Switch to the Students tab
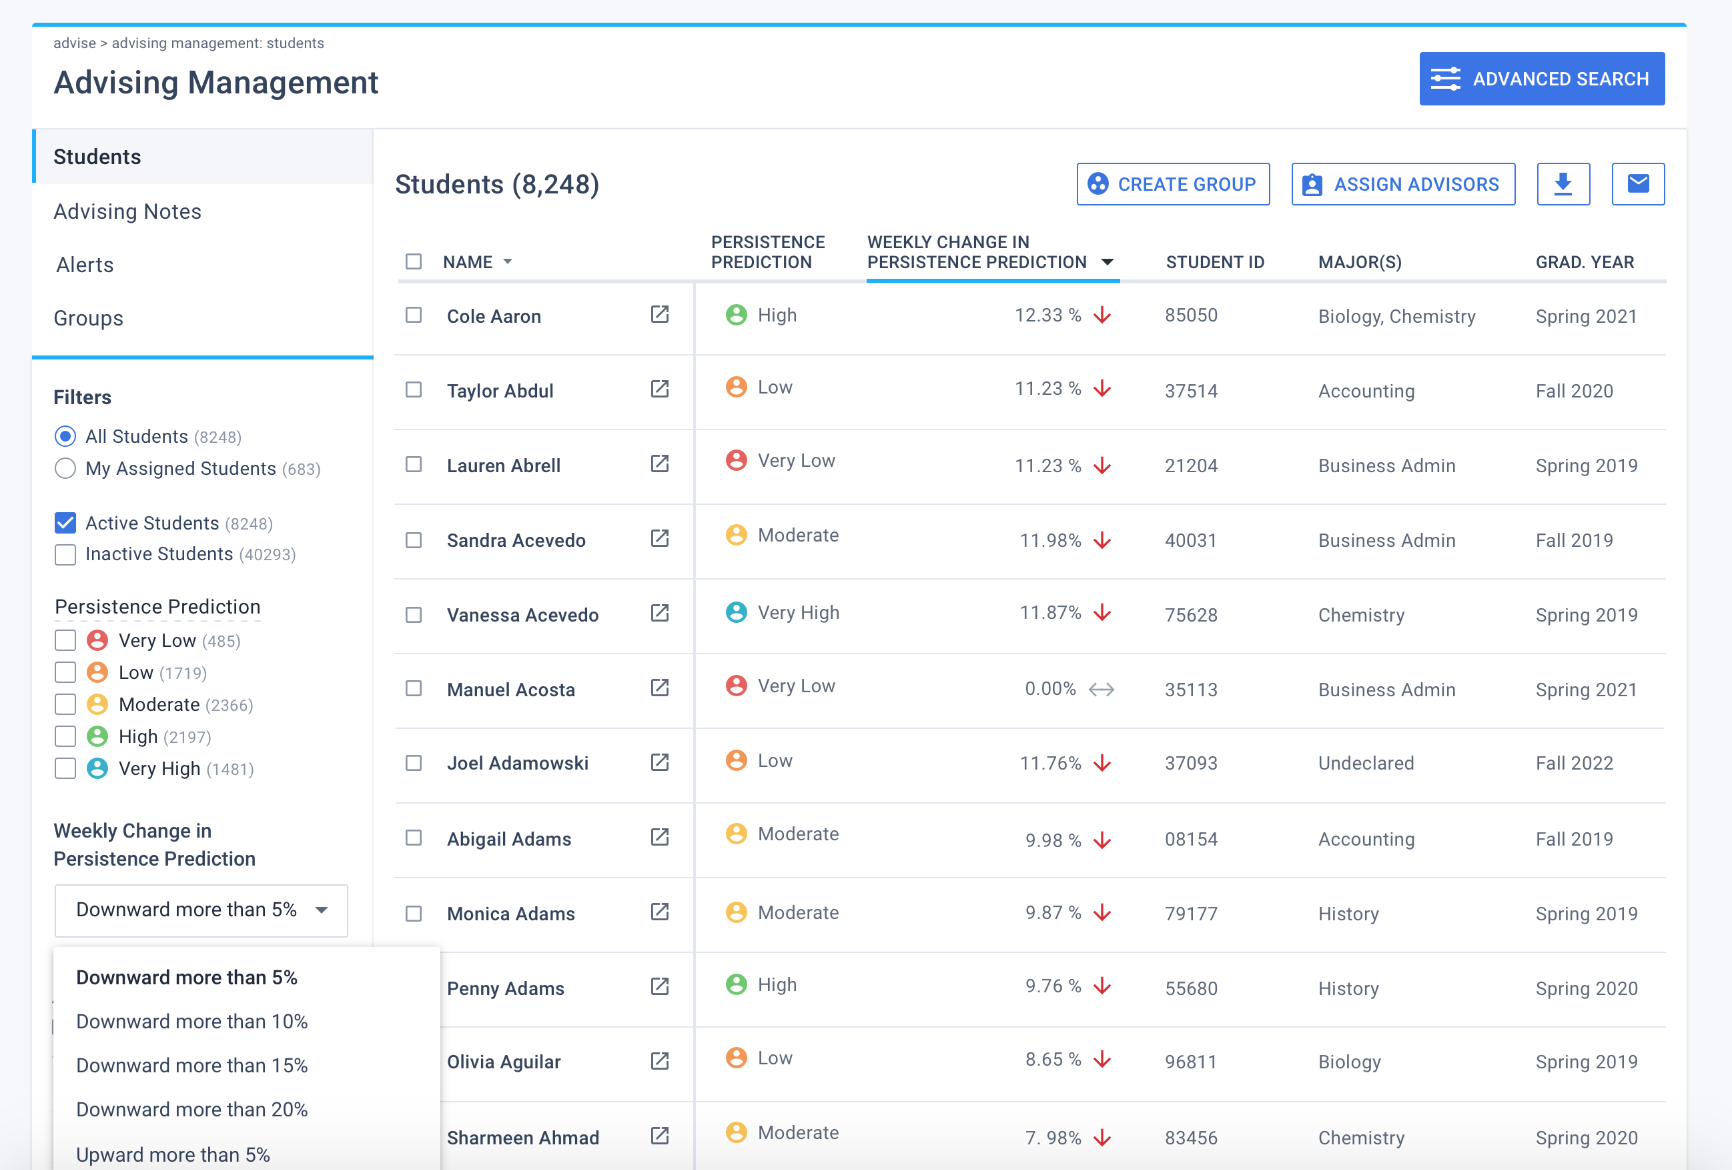This screenshot has height=1170, width=1732. click(203, 157)
